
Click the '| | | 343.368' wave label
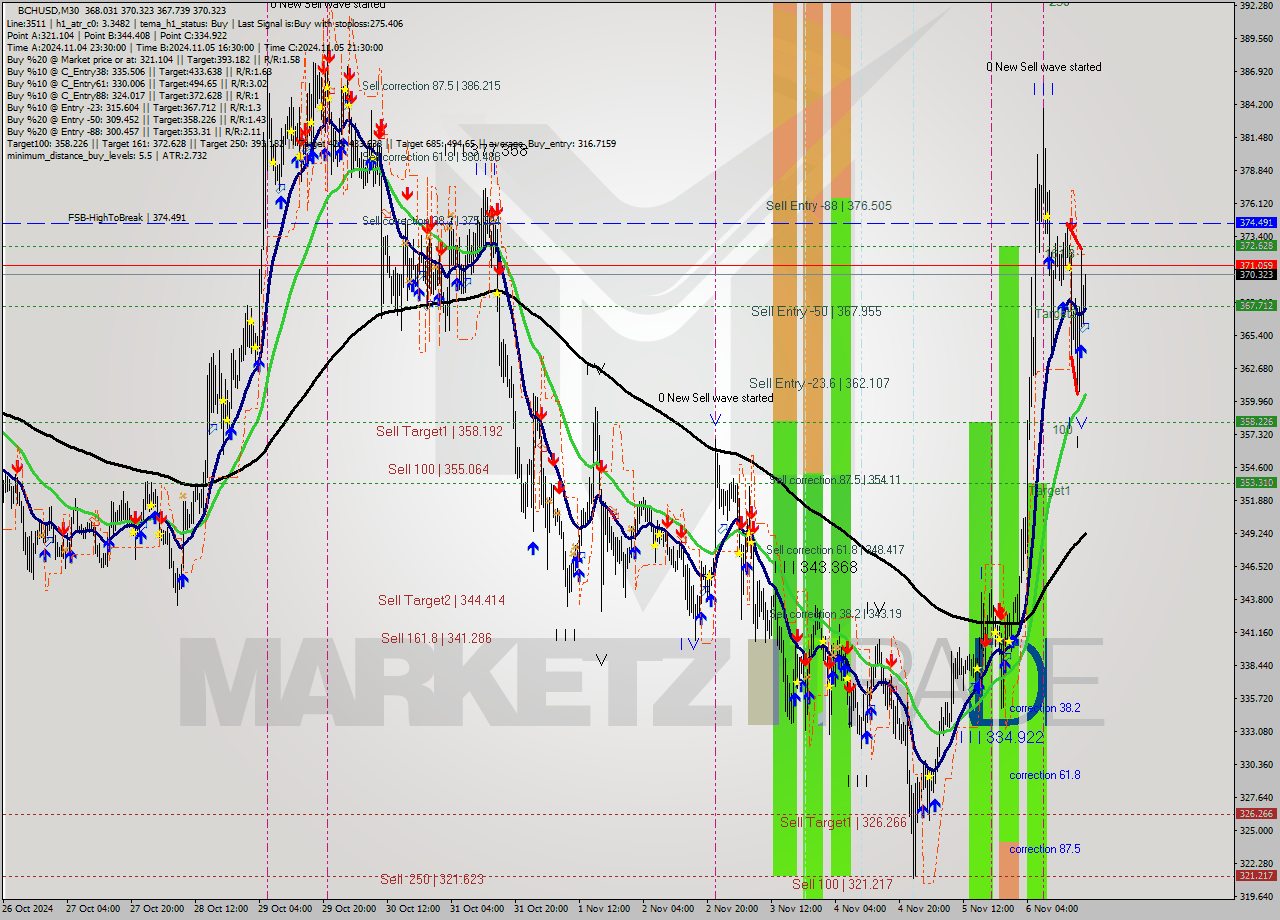coord(814,567)
